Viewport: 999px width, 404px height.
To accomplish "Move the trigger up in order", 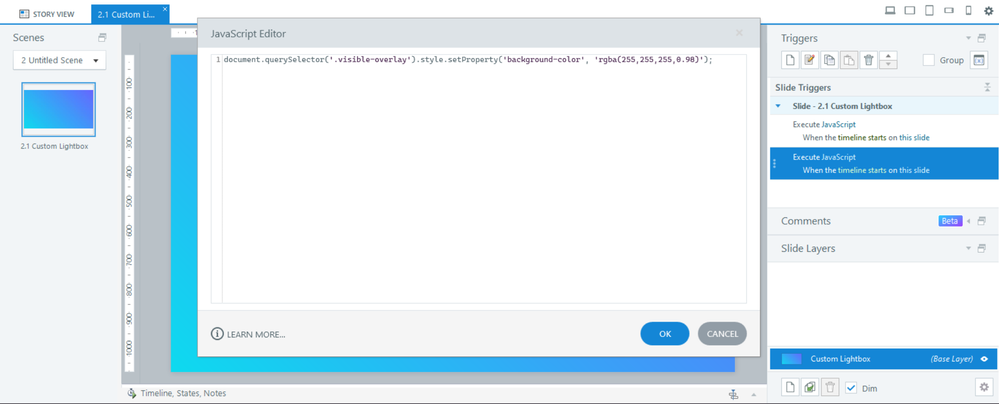I will click(888, 56).
